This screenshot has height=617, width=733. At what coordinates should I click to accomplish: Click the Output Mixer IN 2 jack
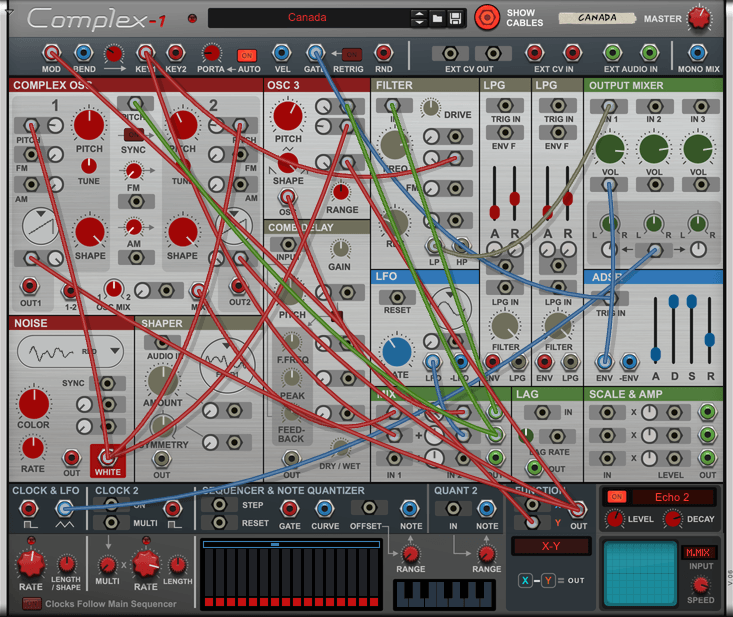[655, 107]
